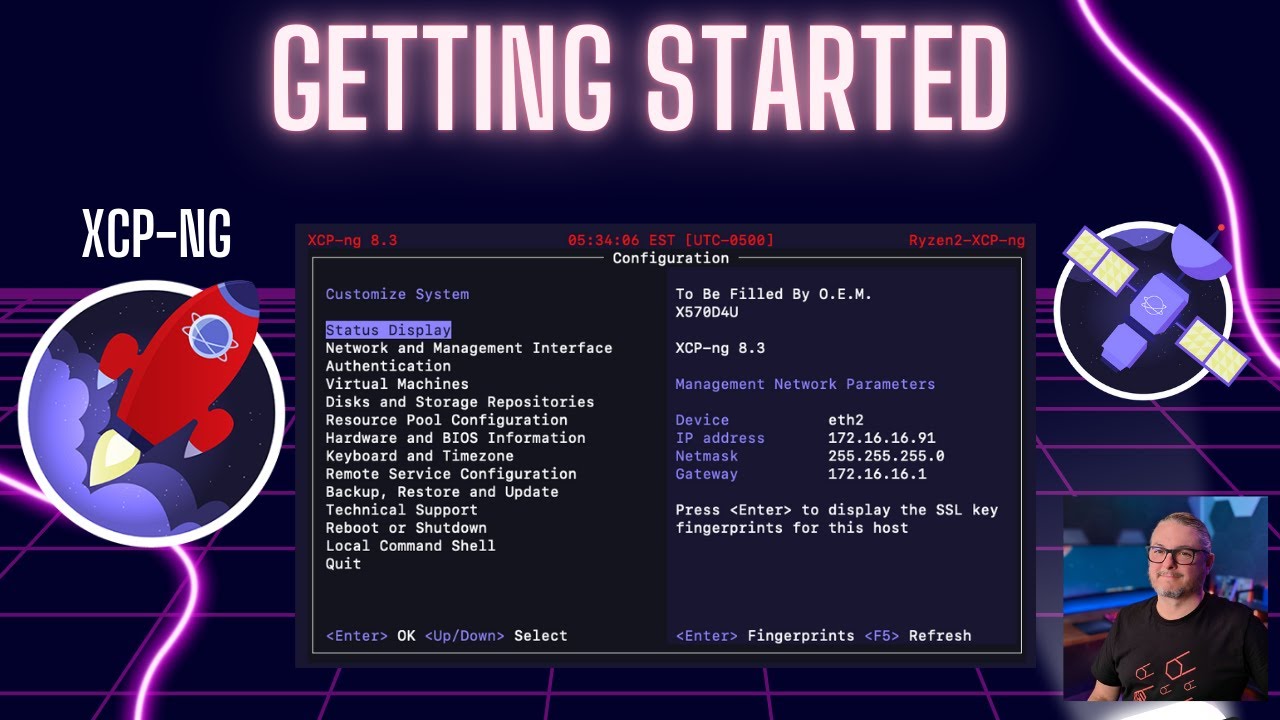Click the Gateway value '172.16.16.1'
The width and height of the screenshot is (1280, 720).
(877, 474)
